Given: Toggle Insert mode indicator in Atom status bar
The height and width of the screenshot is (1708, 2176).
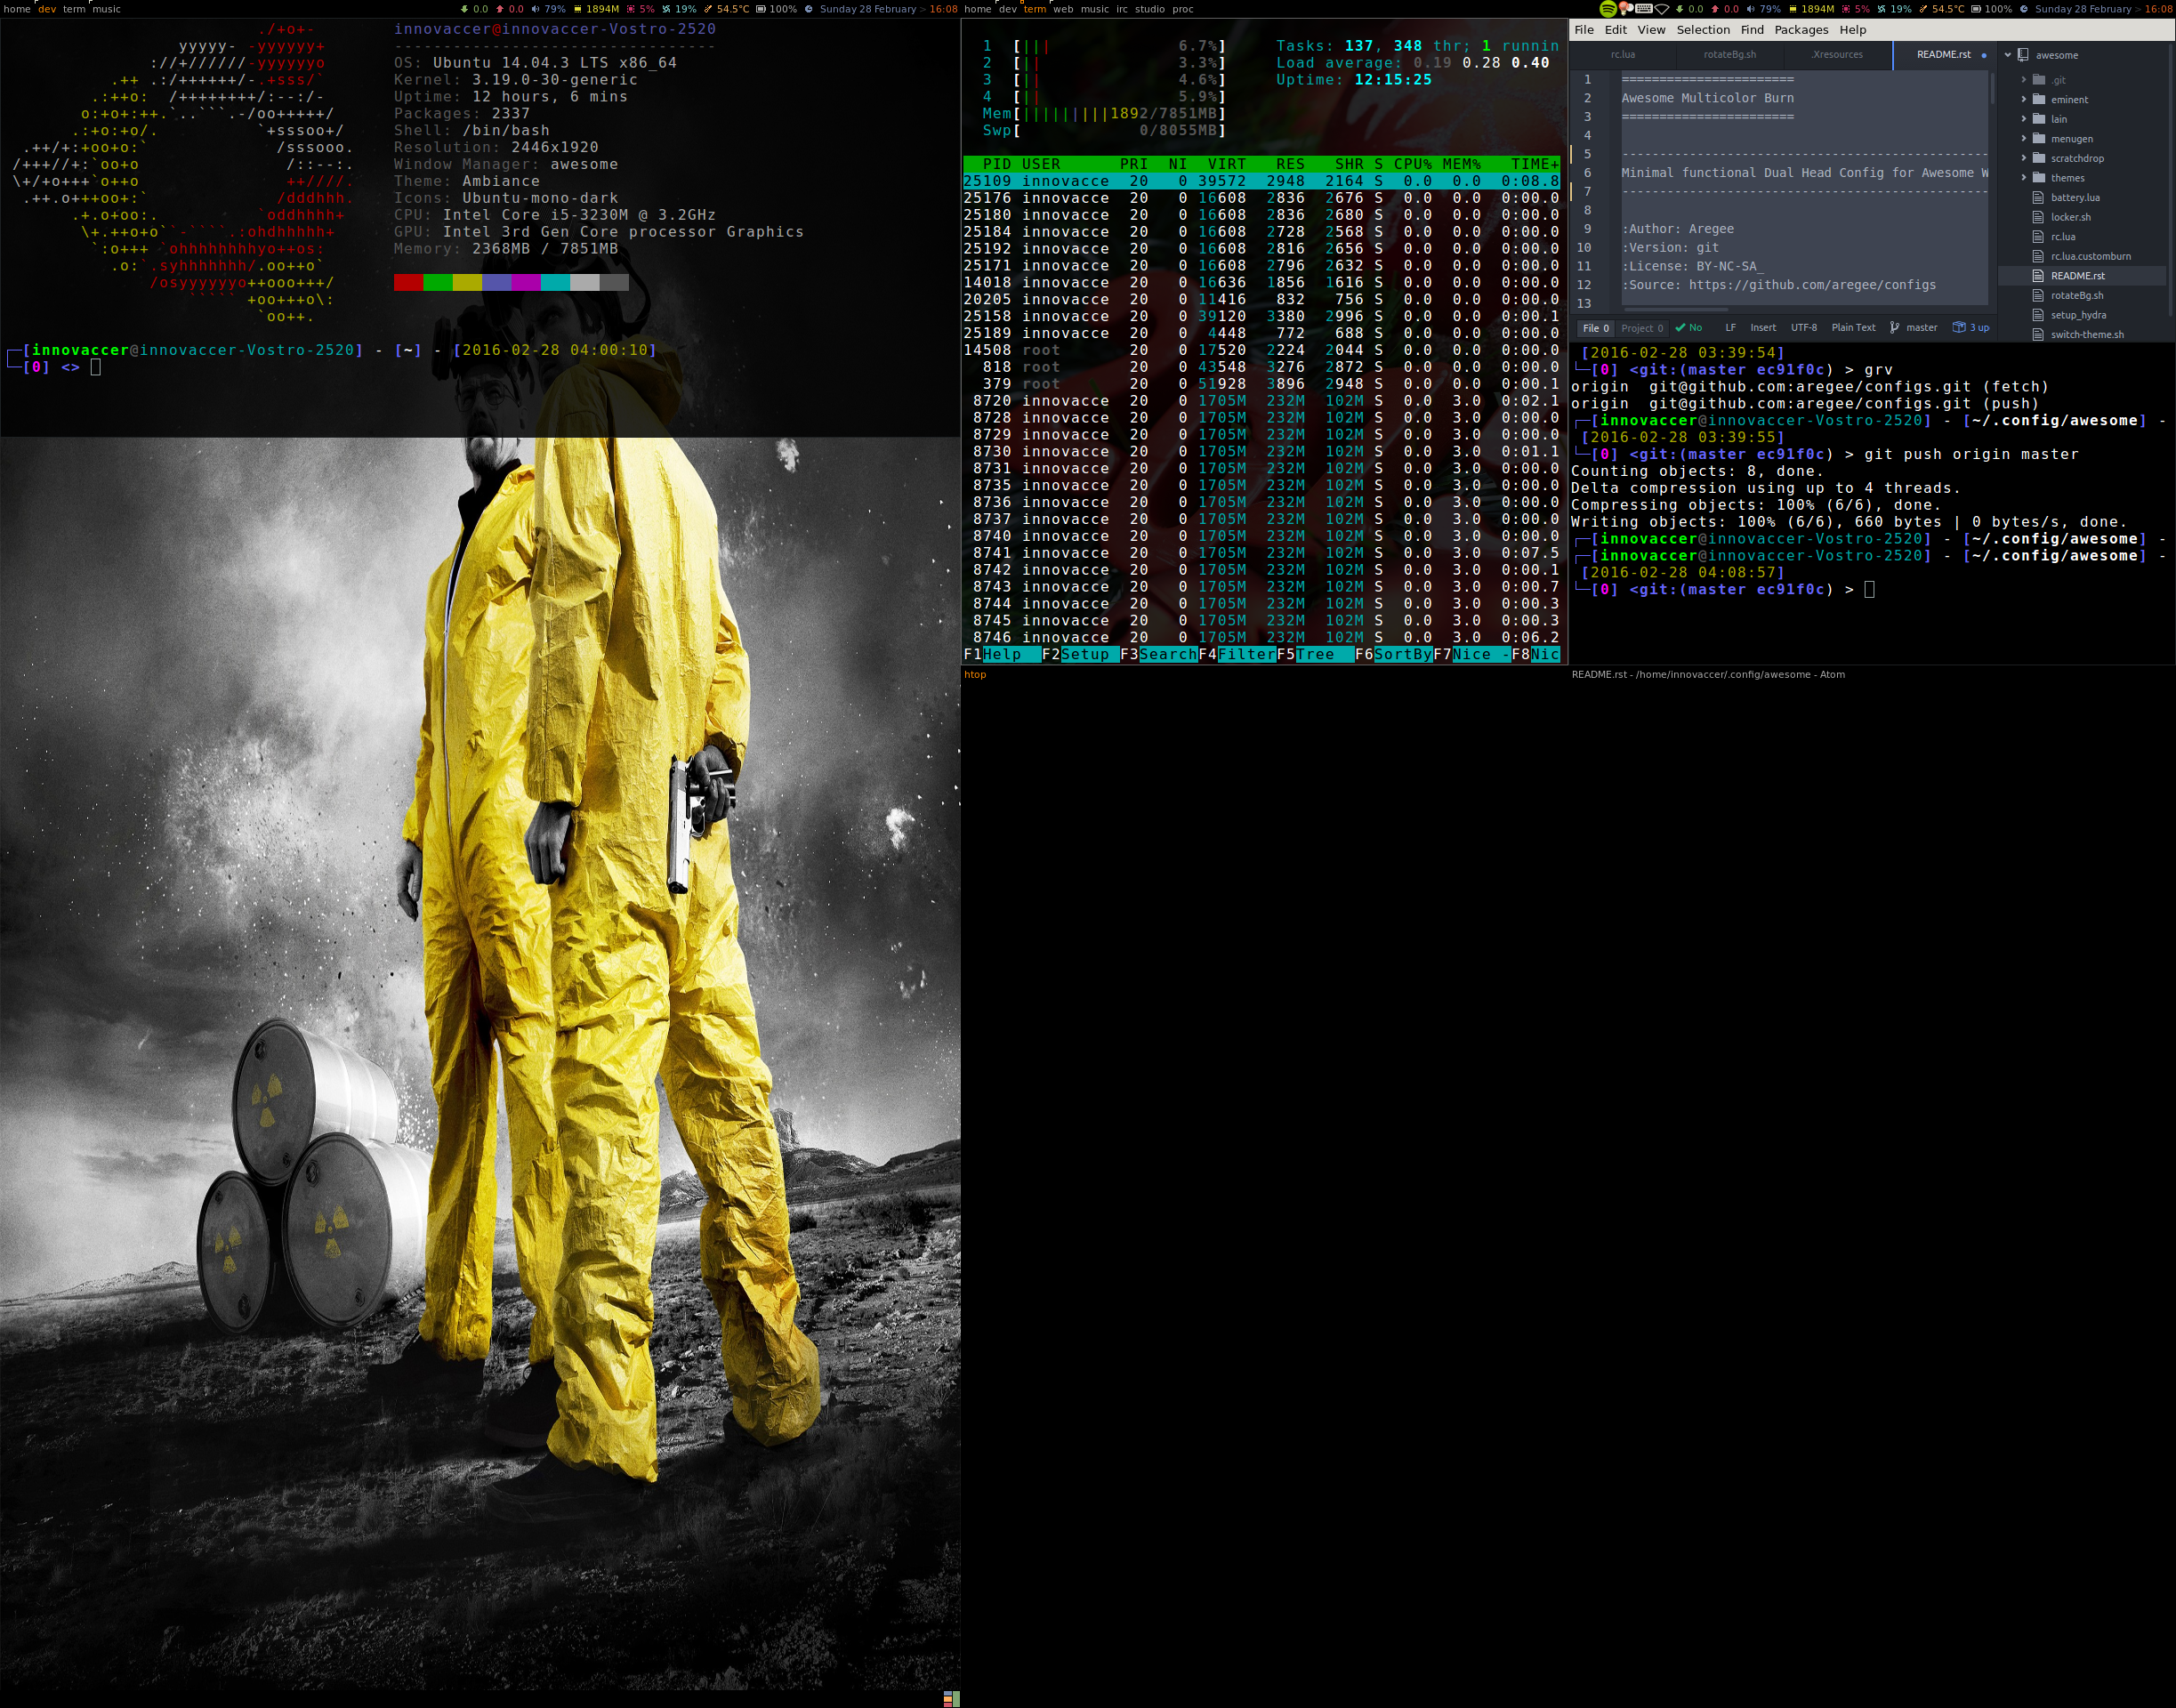Looking at the screenshot, I should click(1763, 327).
